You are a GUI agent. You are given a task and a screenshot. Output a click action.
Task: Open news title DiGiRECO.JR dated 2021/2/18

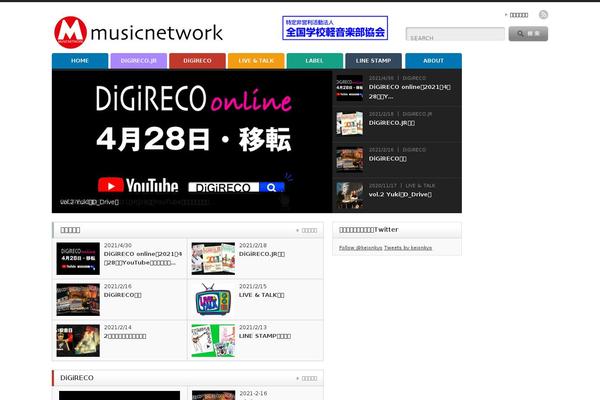coord(262,254)
